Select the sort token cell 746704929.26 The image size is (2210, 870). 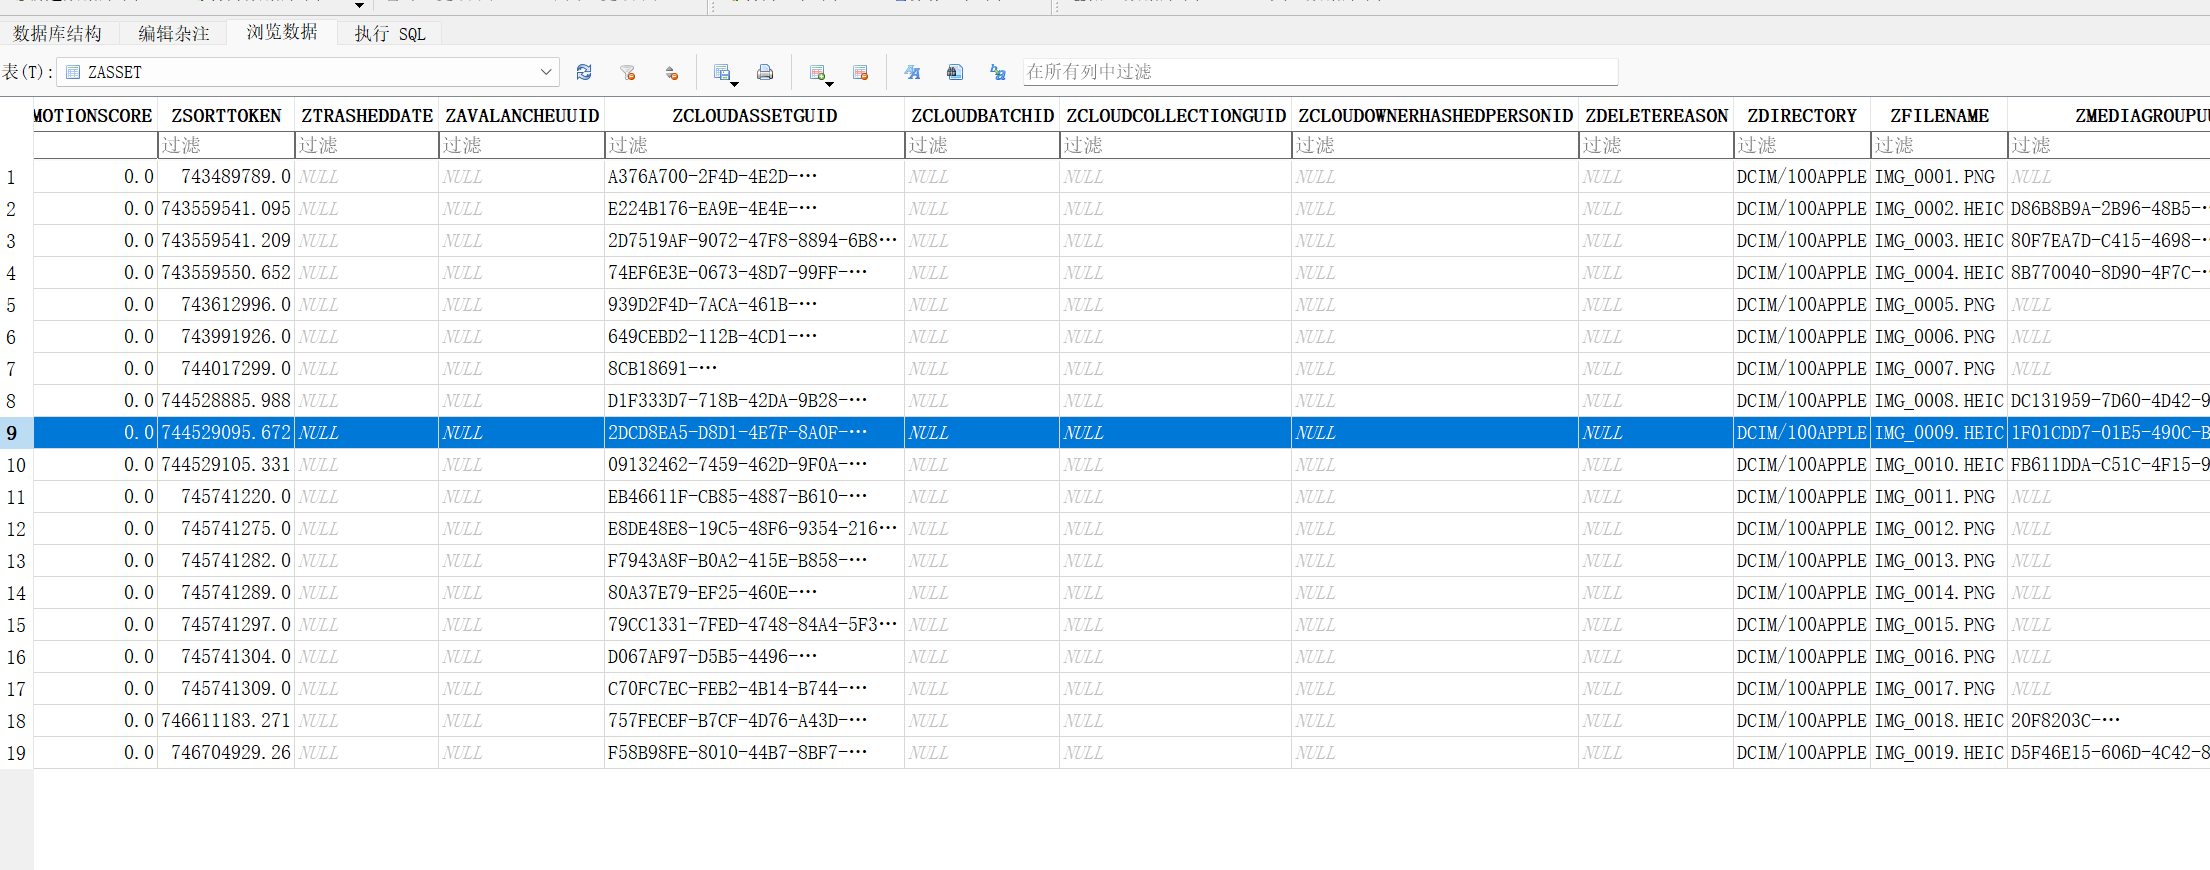(226, 753)
